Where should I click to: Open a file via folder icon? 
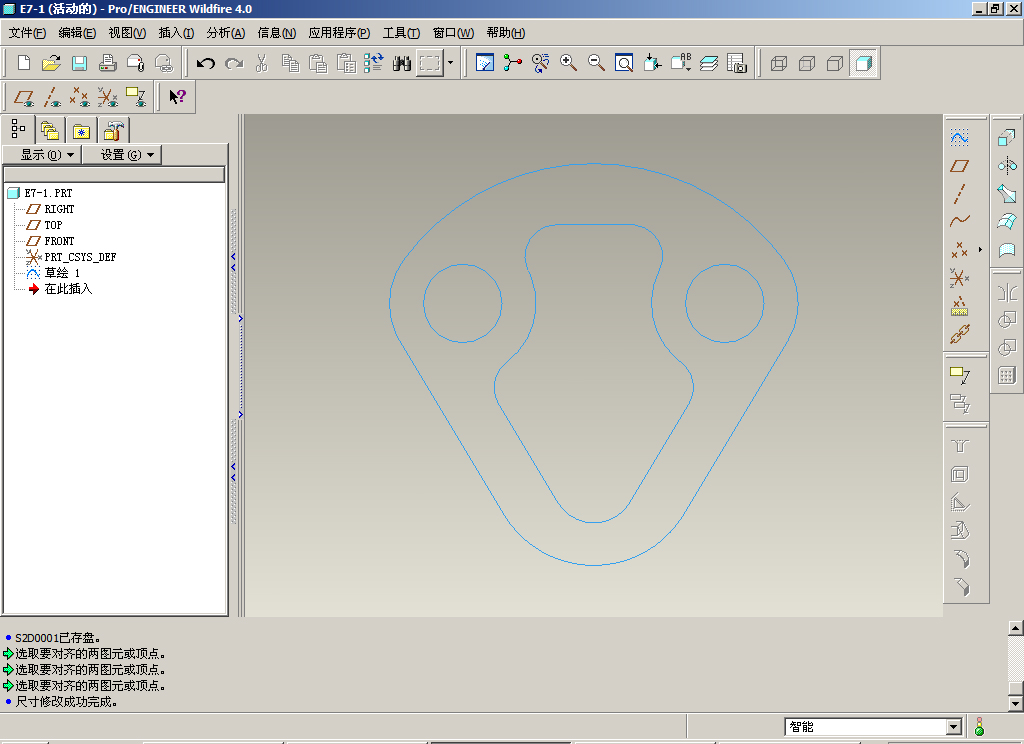tap(52, 63)
